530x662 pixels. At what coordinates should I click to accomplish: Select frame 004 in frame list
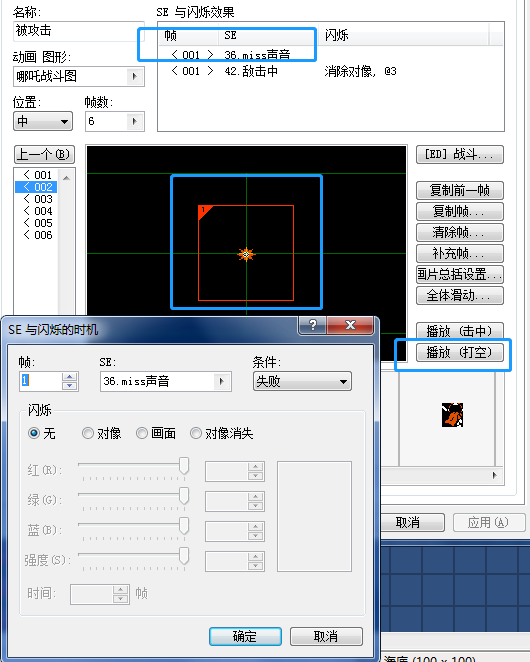[x=38, y=211]
